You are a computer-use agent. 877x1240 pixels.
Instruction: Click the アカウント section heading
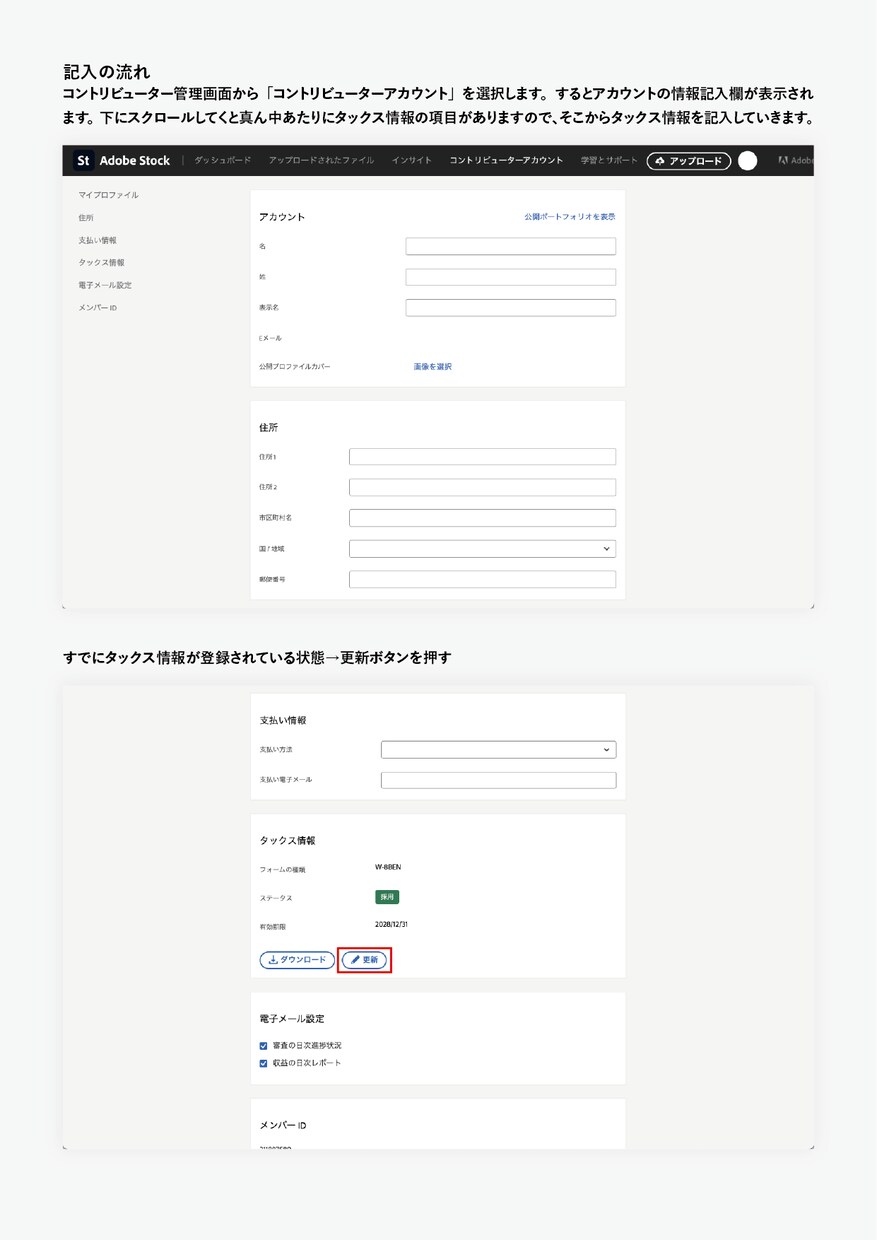[x=282, y=217]
